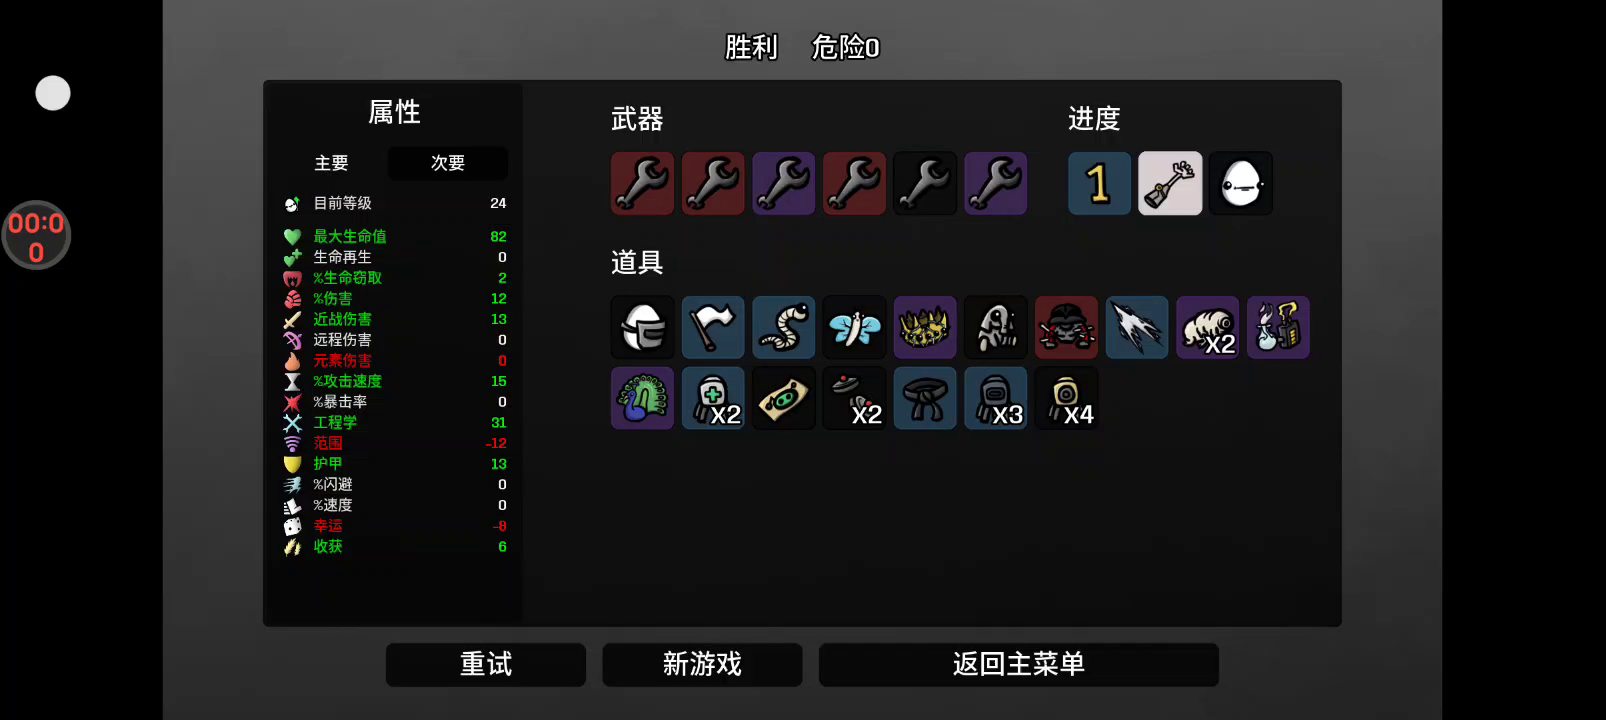This screenshot has width=1606, height=720.
Task: Click the medical backpack x2 item
Action: tap(713, 398)
